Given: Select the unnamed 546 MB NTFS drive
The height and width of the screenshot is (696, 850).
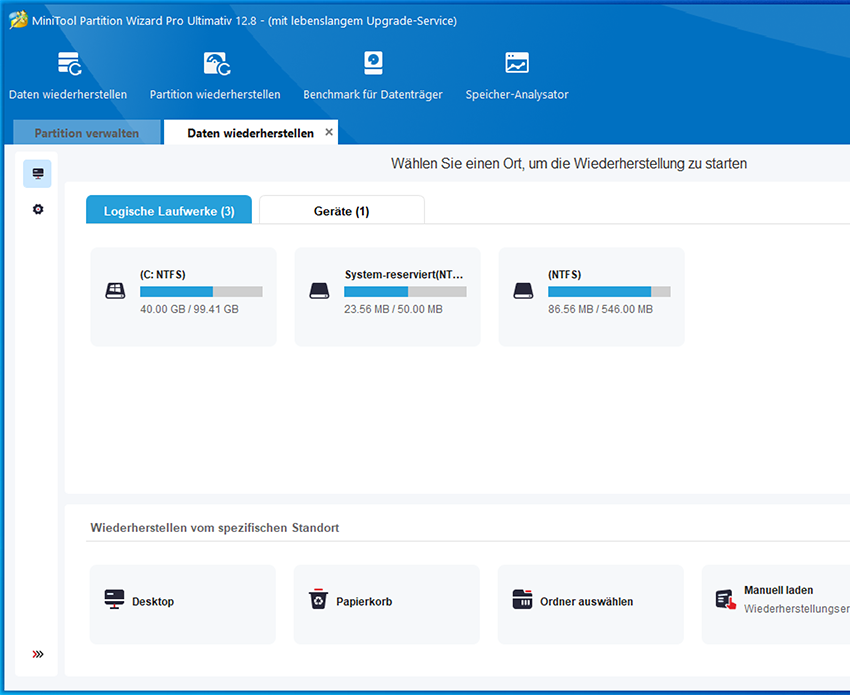Looking at the screenshot, I should 591,296.
